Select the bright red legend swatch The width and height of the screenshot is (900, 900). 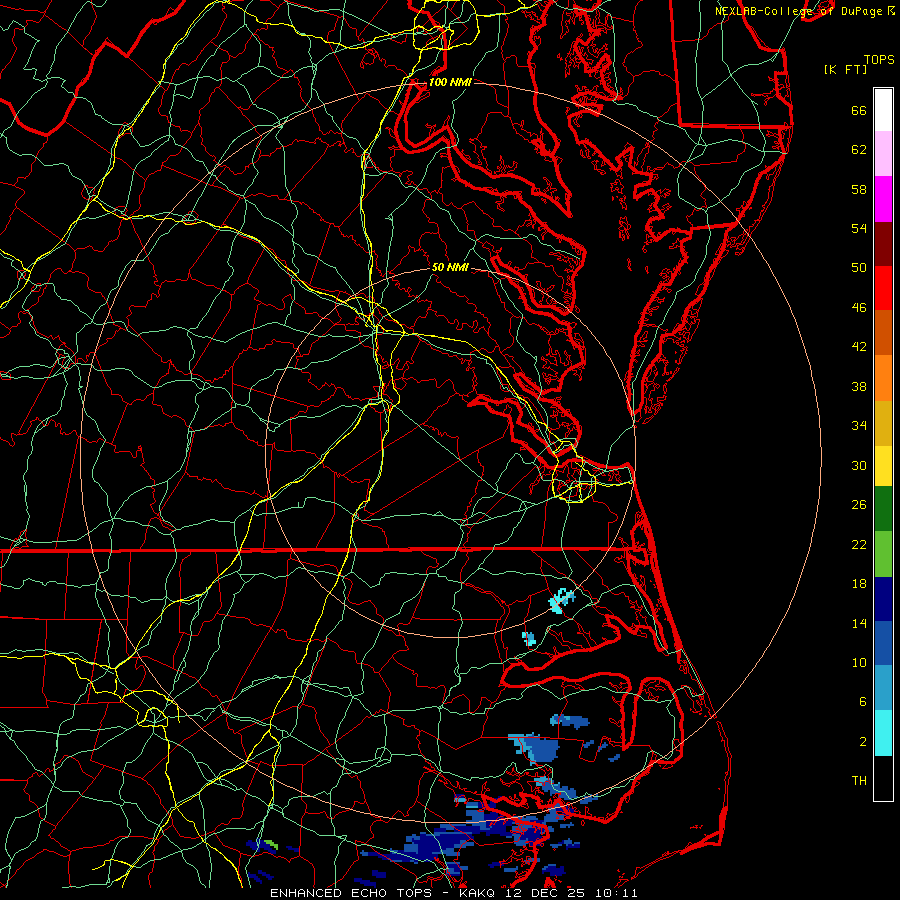[x=883, y=288]
